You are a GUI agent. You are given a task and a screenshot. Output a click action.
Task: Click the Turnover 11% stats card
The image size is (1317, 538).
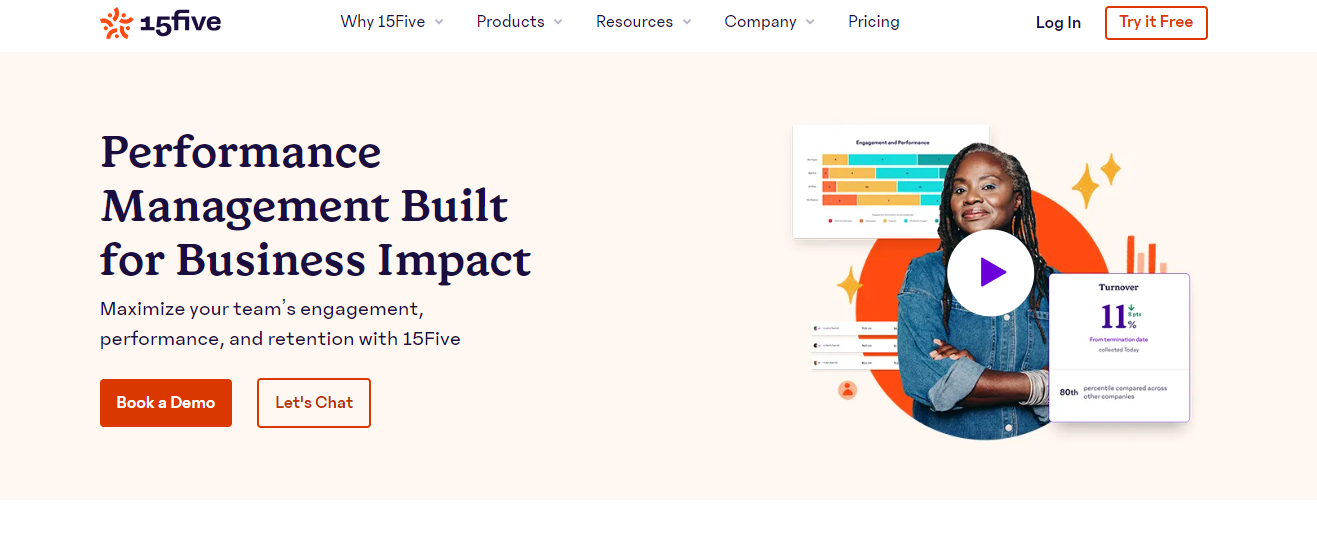[1119, 347]
